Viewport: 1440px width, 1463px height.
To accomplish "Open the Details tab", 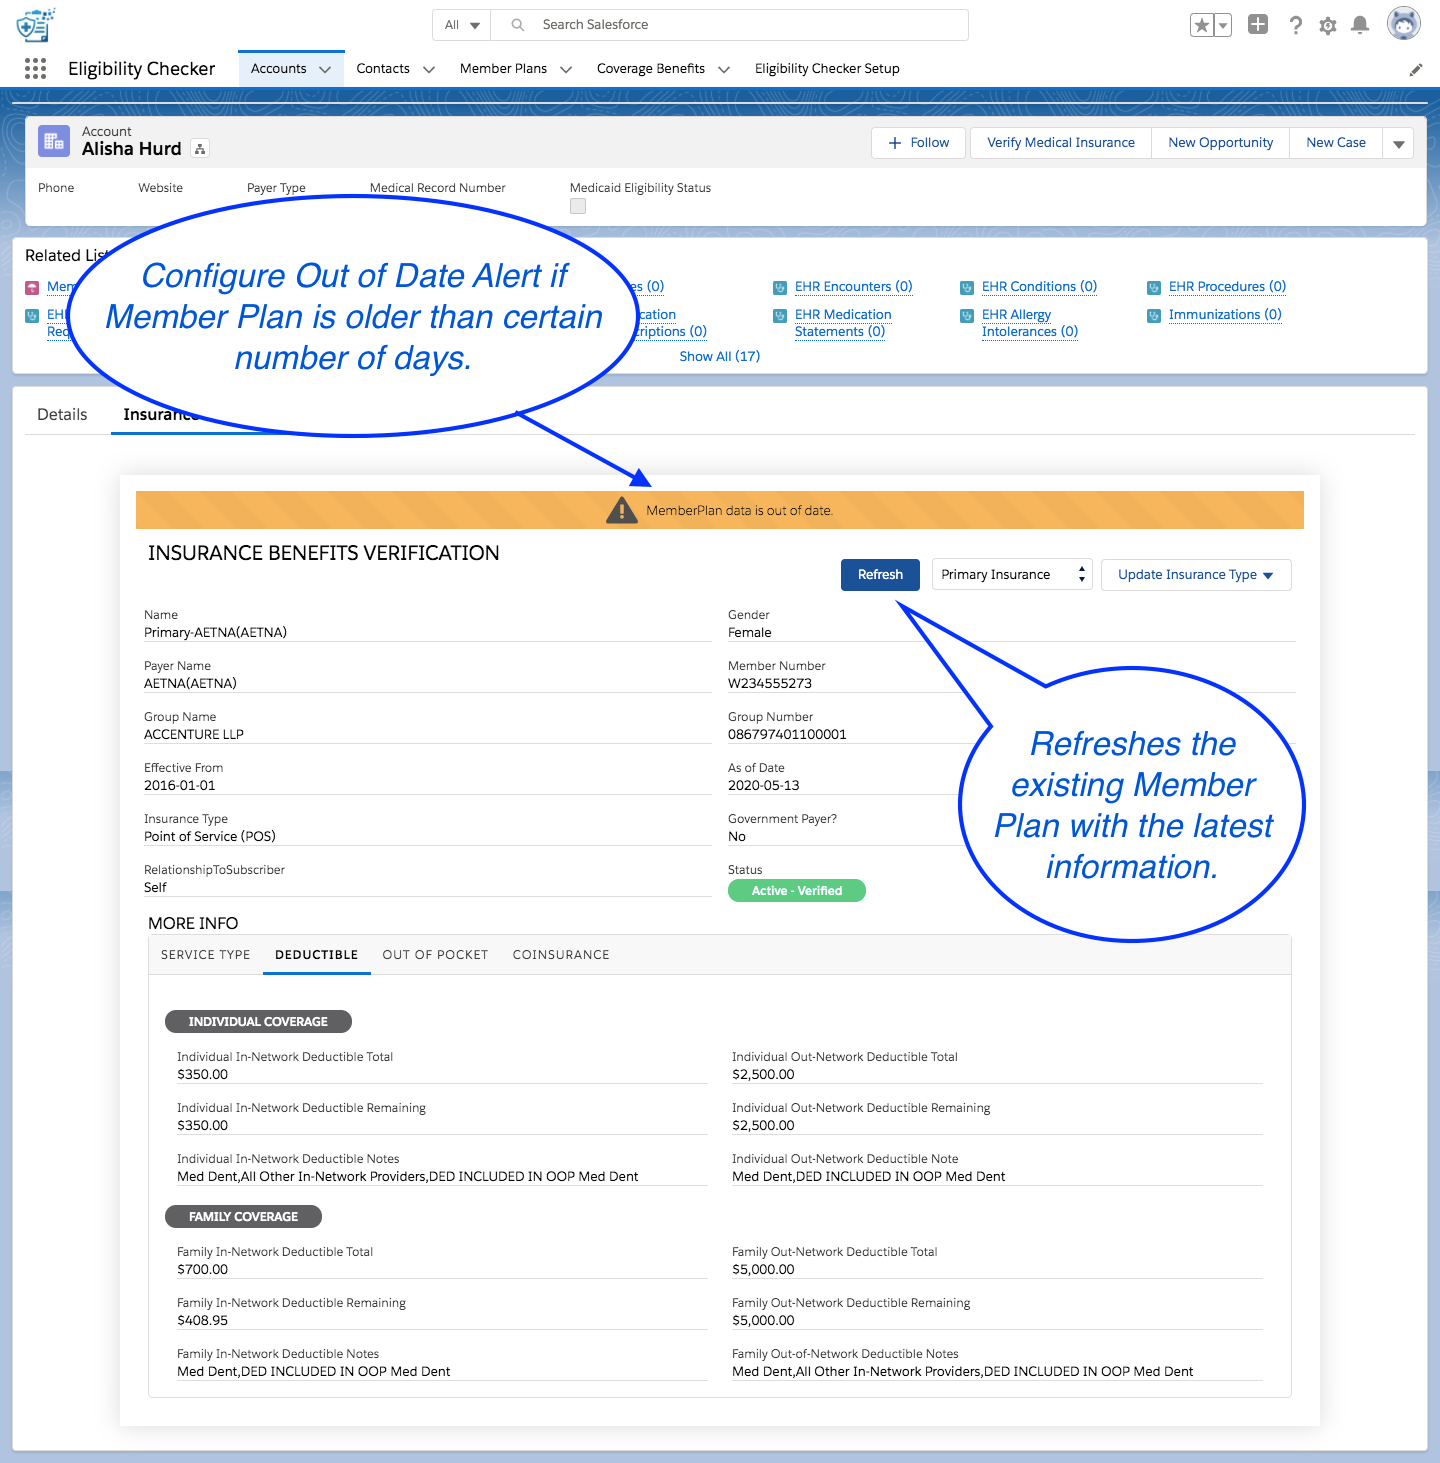I will point(62,414).
